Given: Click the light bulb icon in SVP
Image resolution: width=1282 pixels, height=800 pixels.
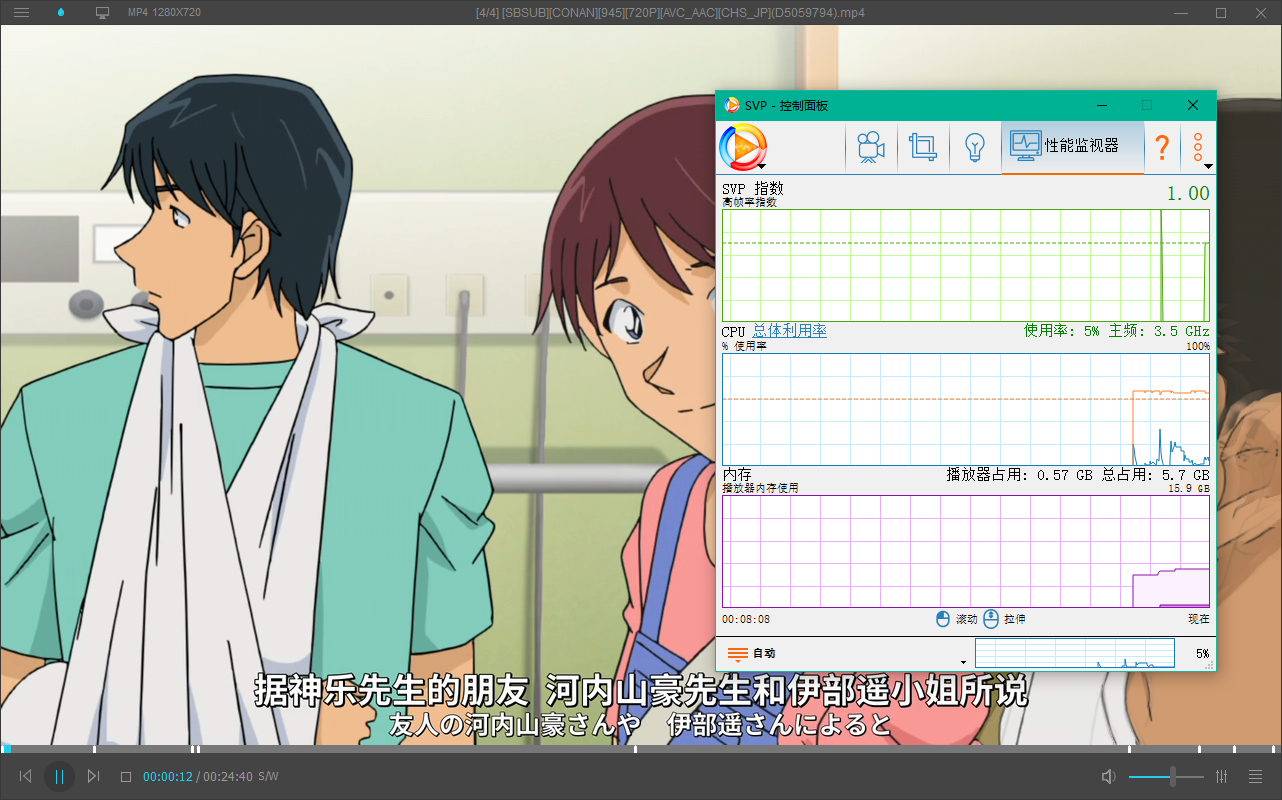Looking at the screenshot, I should [974, 147].
